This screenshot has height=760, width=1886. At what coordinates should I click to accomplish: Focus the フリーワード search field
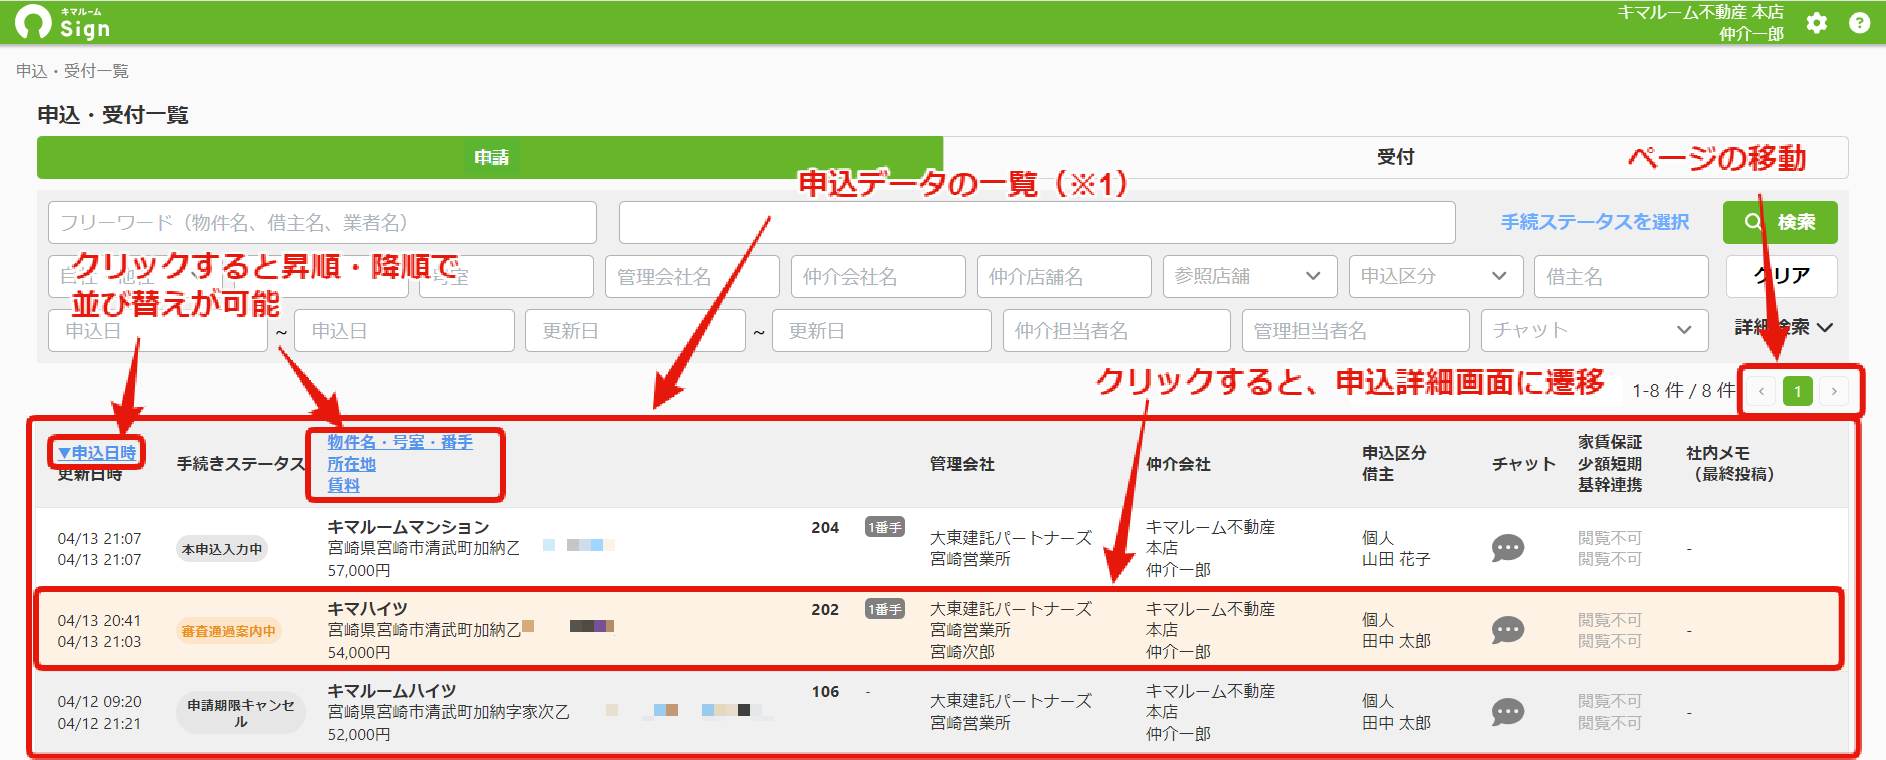[322, 222]
